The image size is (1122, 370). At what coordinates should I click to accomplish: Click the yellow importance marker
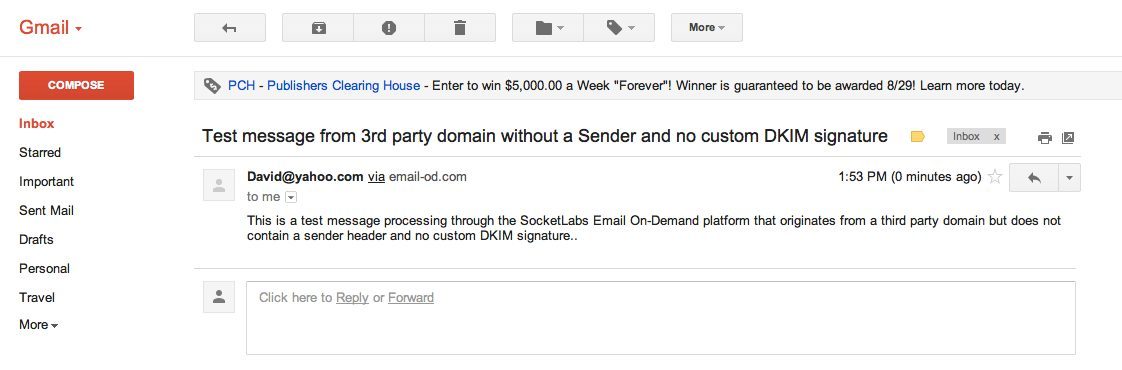coord(917,137)
